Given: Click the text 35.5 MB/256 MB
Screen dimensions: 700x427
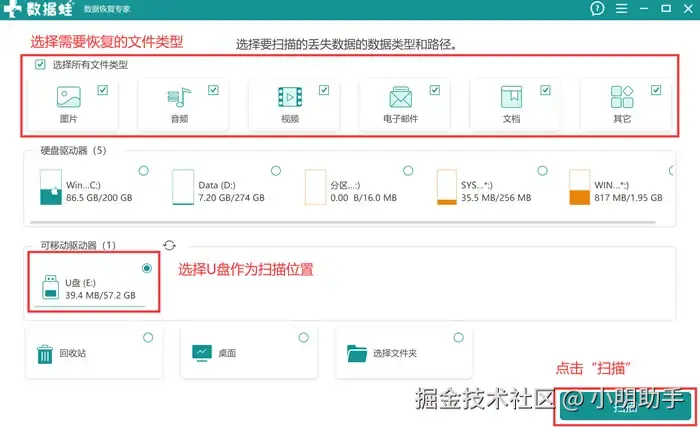Looking at the screenshot, I should tap(496, 198).
